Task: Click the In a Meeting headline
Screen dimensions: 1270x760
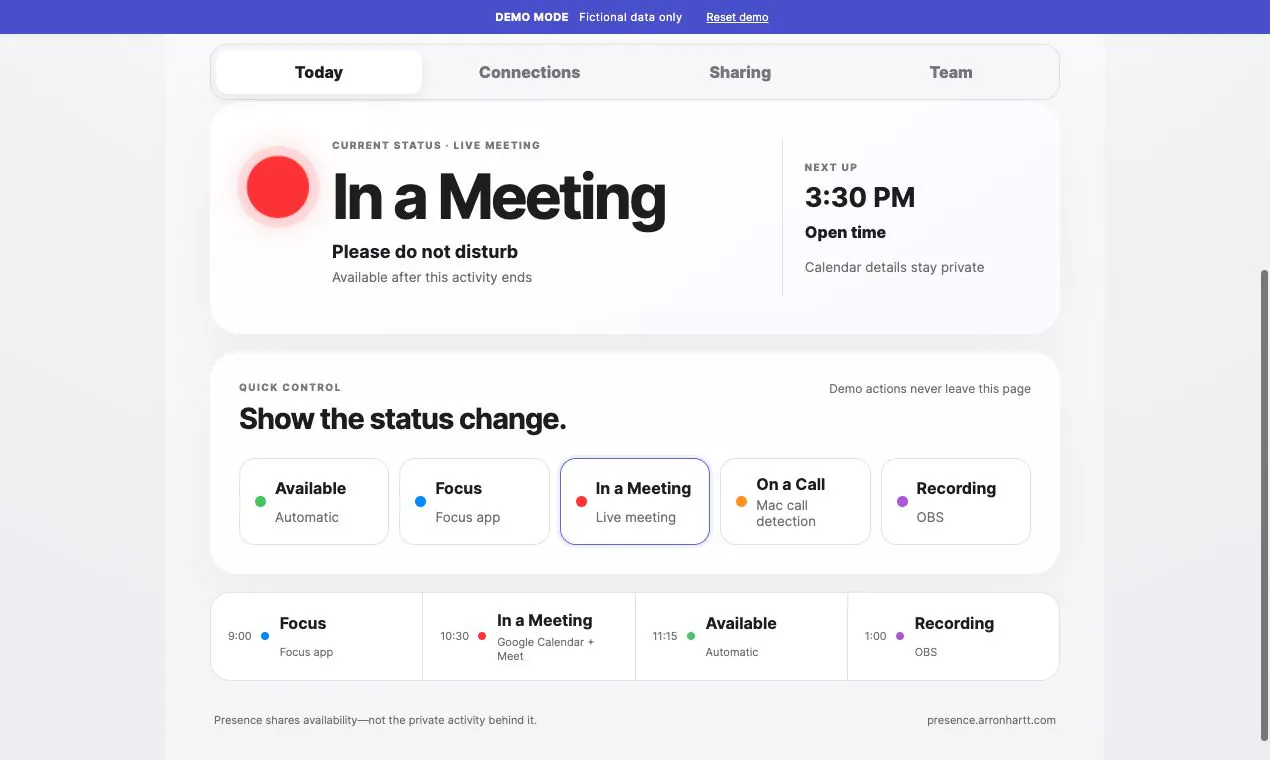Action: [499, 197]
